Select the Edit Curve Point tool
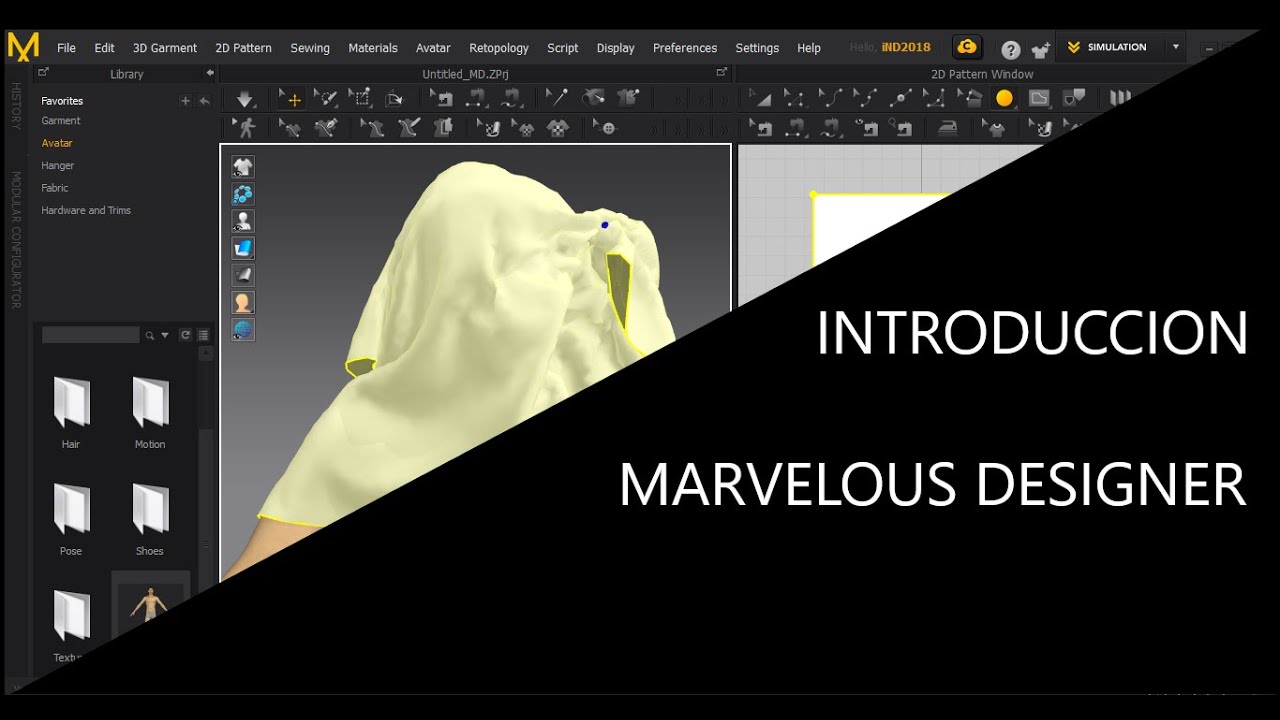The width and height of the screenshot is (1280, 720). 866,98
